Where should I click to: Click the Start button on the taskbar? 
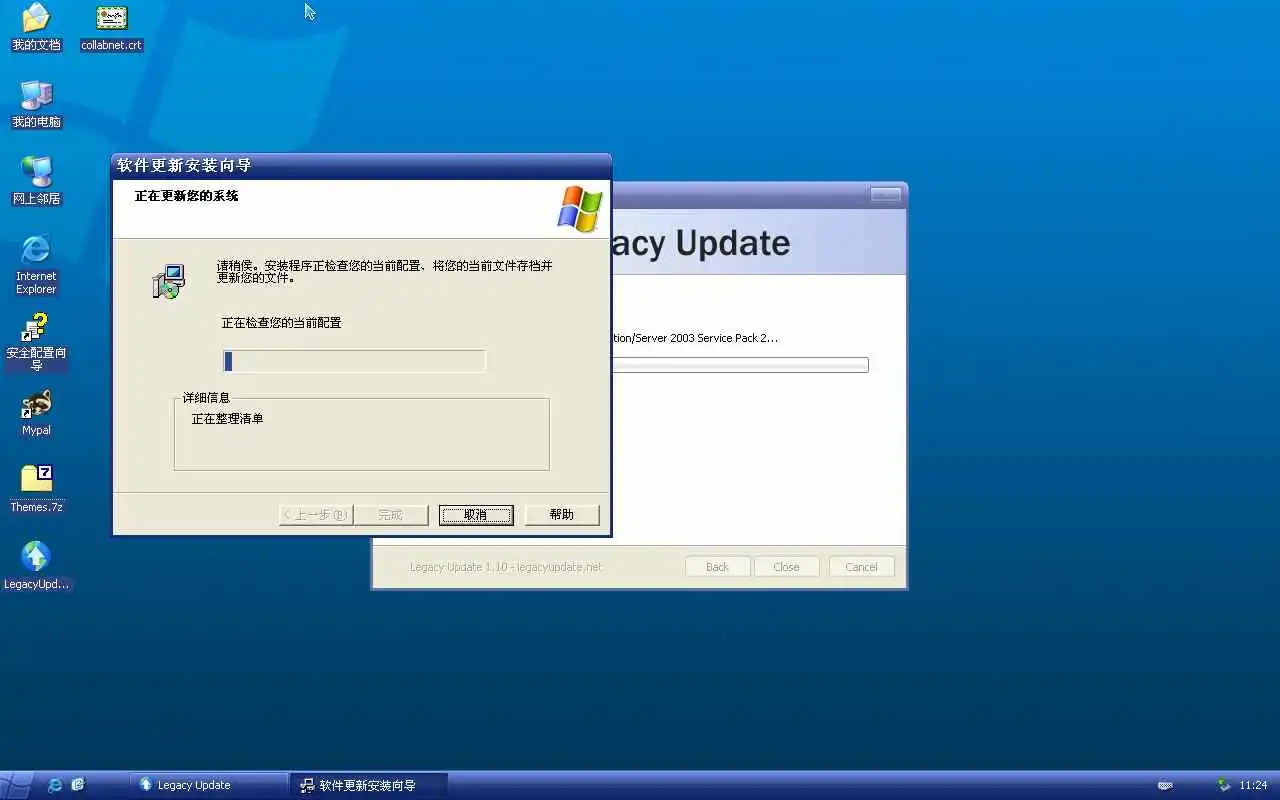[17, 785]
